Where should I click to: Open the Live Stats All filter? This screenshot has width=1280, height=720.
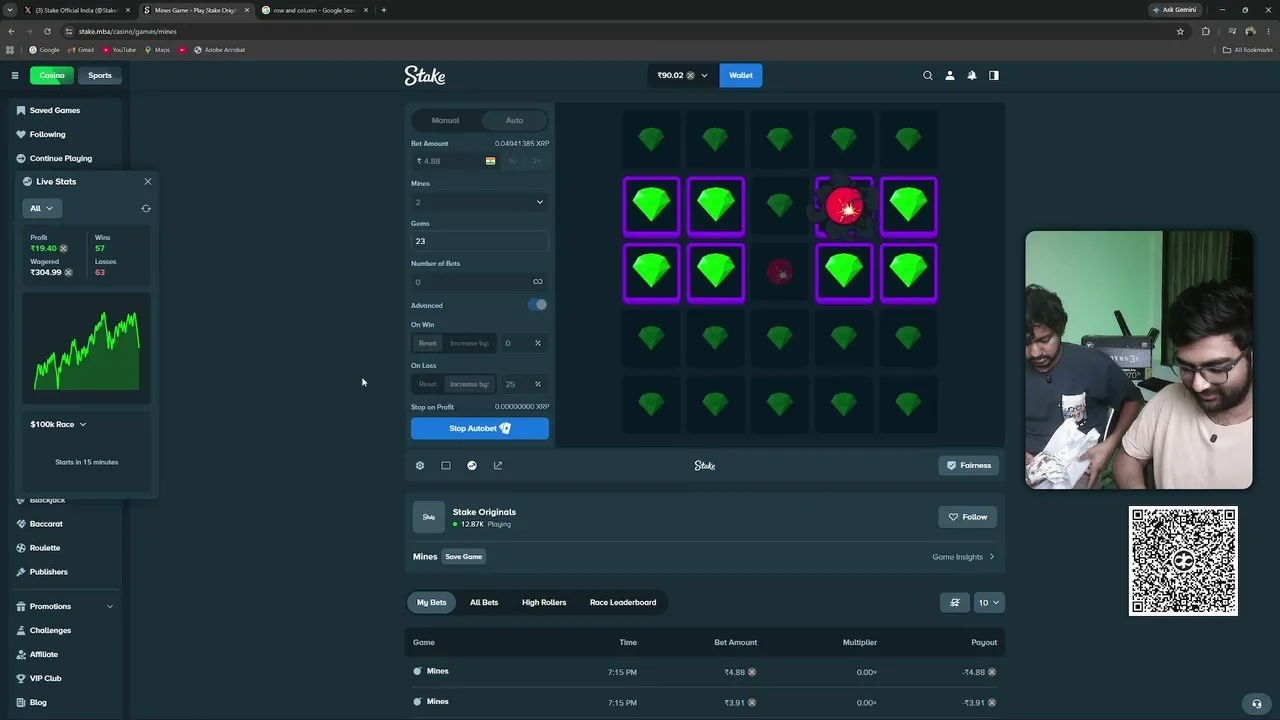(x=41, y=208)
